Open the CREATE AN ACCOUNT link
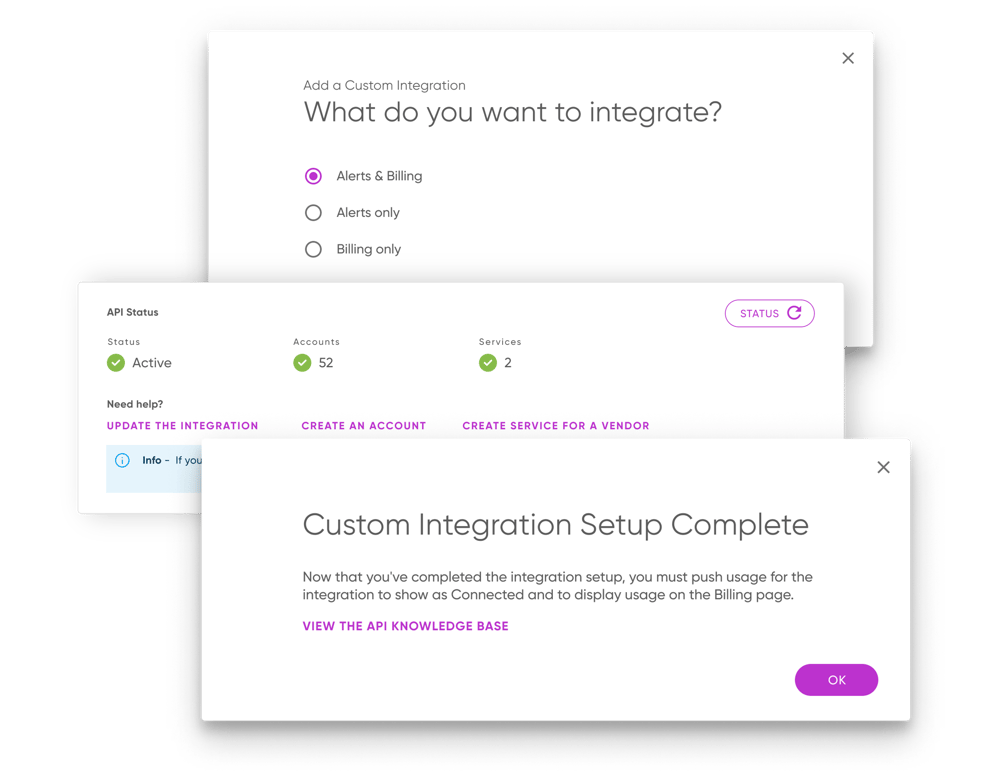 point(364,425)
